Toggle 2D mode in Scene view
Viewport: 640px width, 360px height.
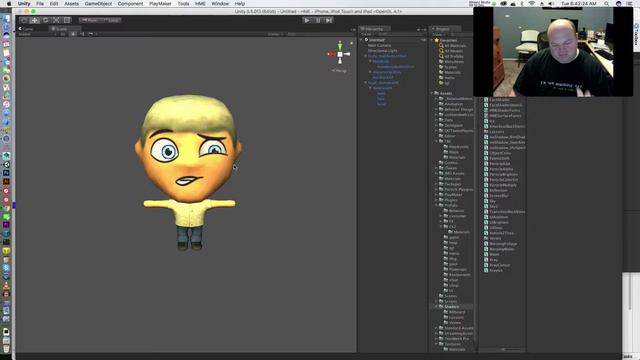[63, 34]
